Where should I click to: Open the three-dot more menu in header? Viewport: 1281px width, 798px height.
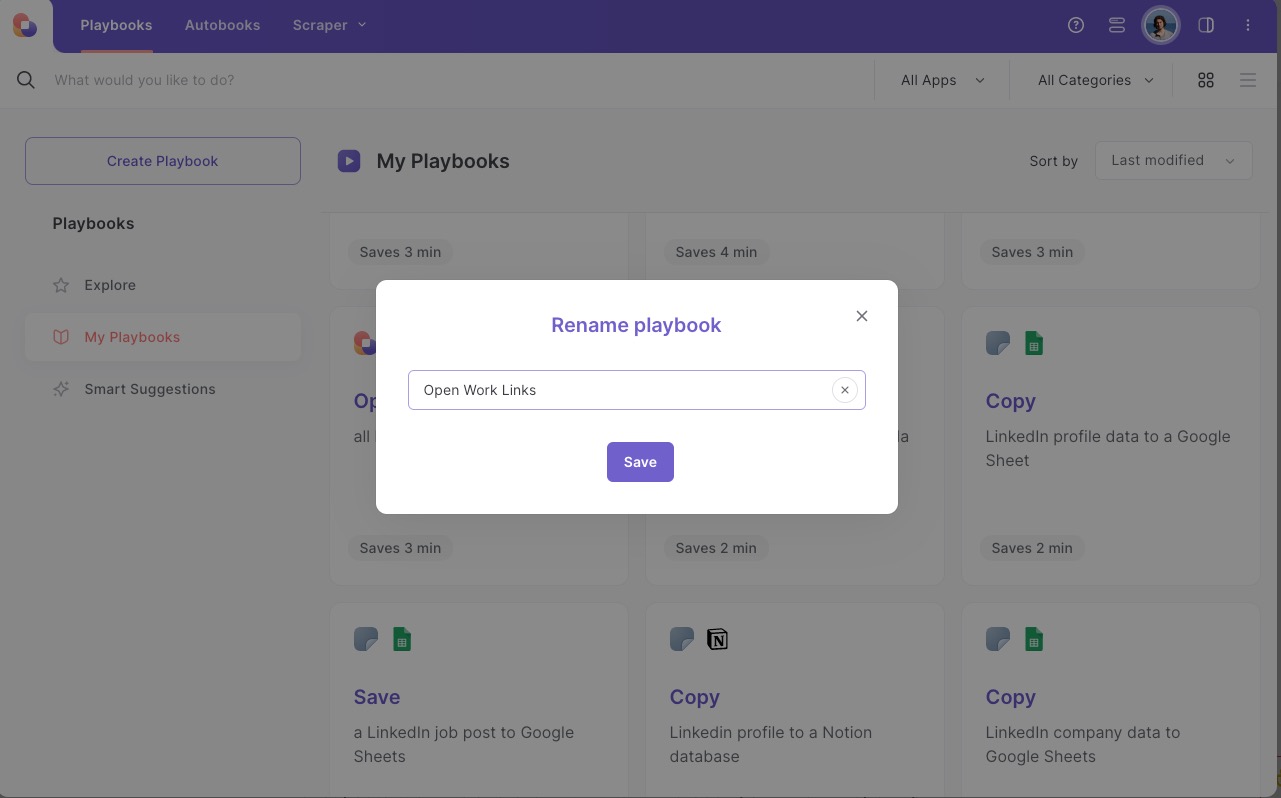(1248, 25)
